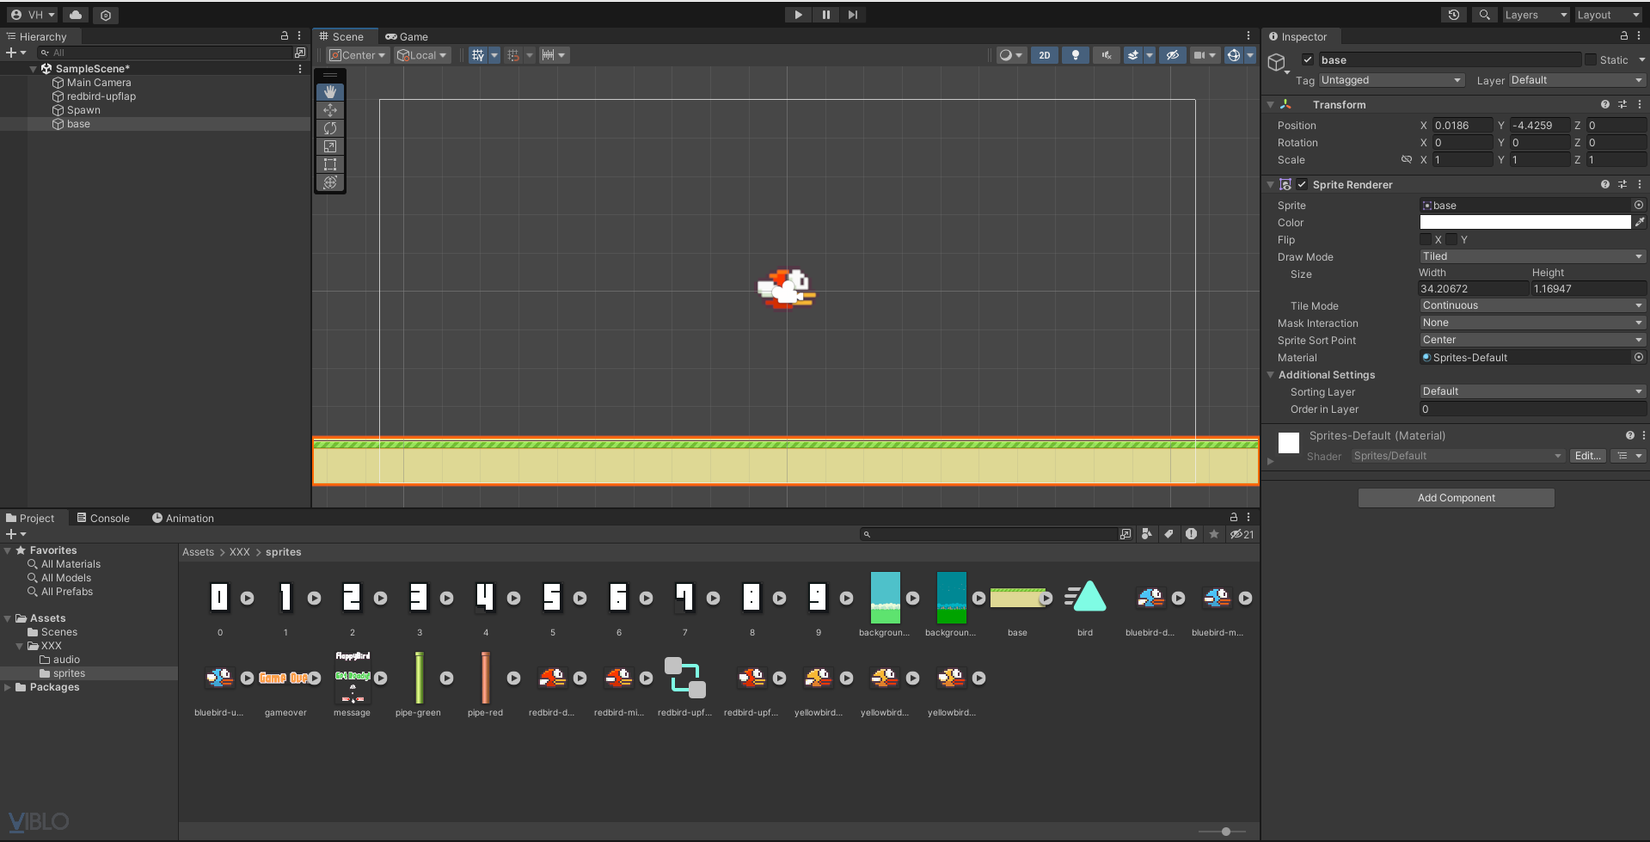
Task: Open Transform component presets
Action: (x=1622, y=105)
